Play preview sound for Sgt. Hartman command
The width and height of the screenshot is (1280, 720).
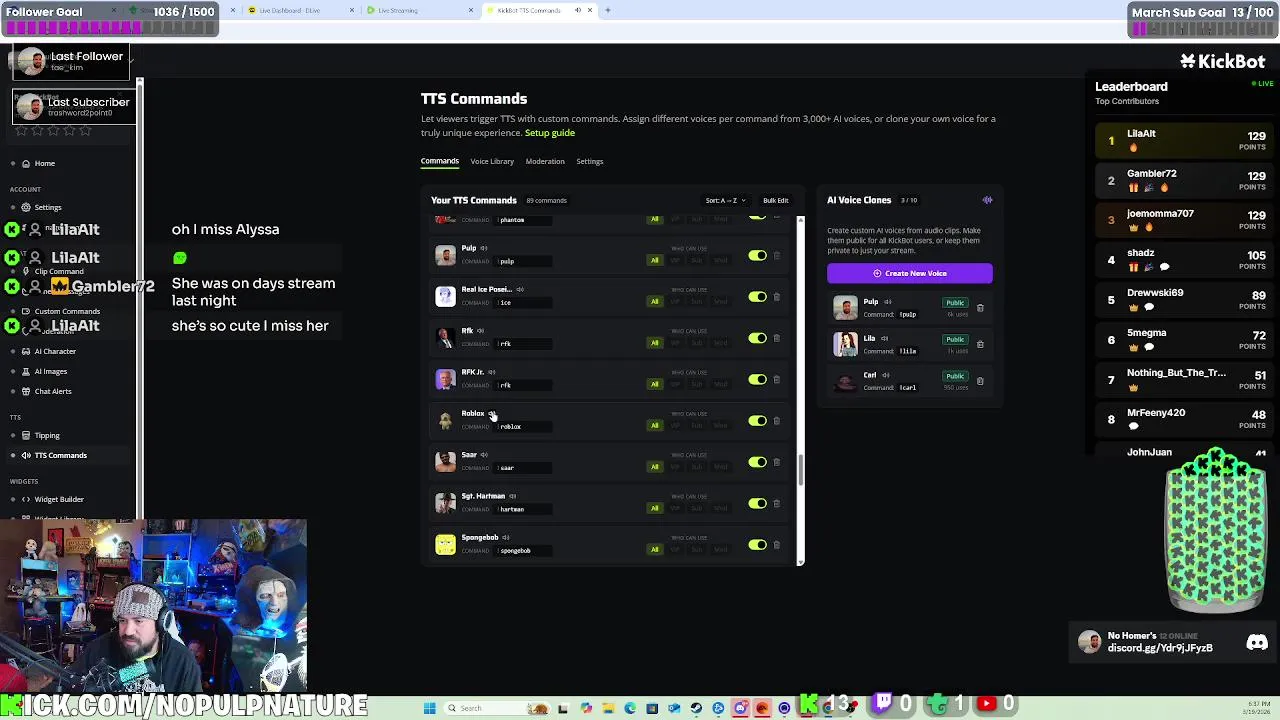tap(512, 496)
